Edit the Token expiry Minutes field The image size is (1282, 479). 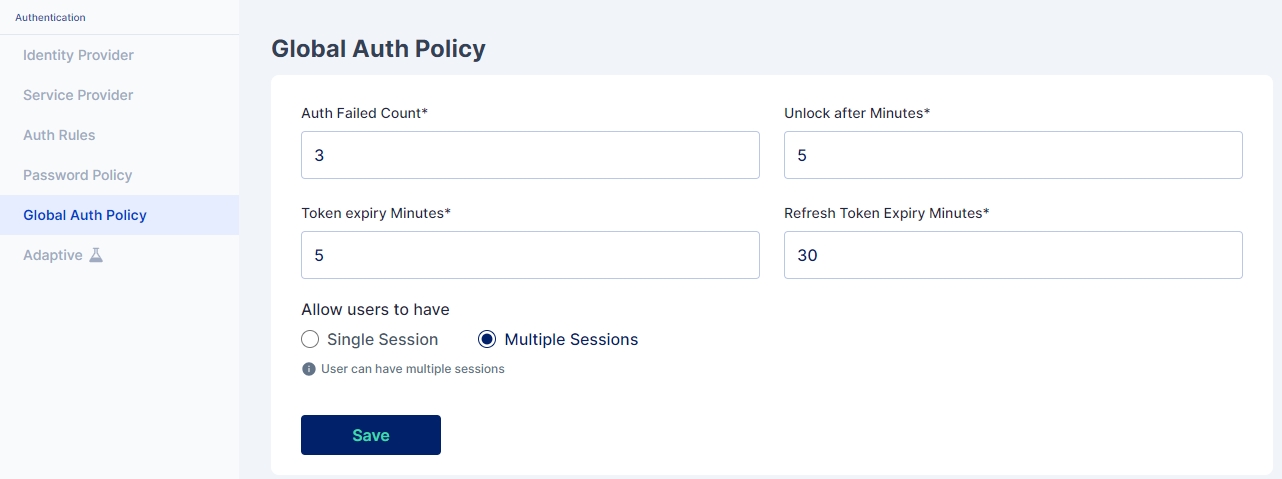[530, 255]
